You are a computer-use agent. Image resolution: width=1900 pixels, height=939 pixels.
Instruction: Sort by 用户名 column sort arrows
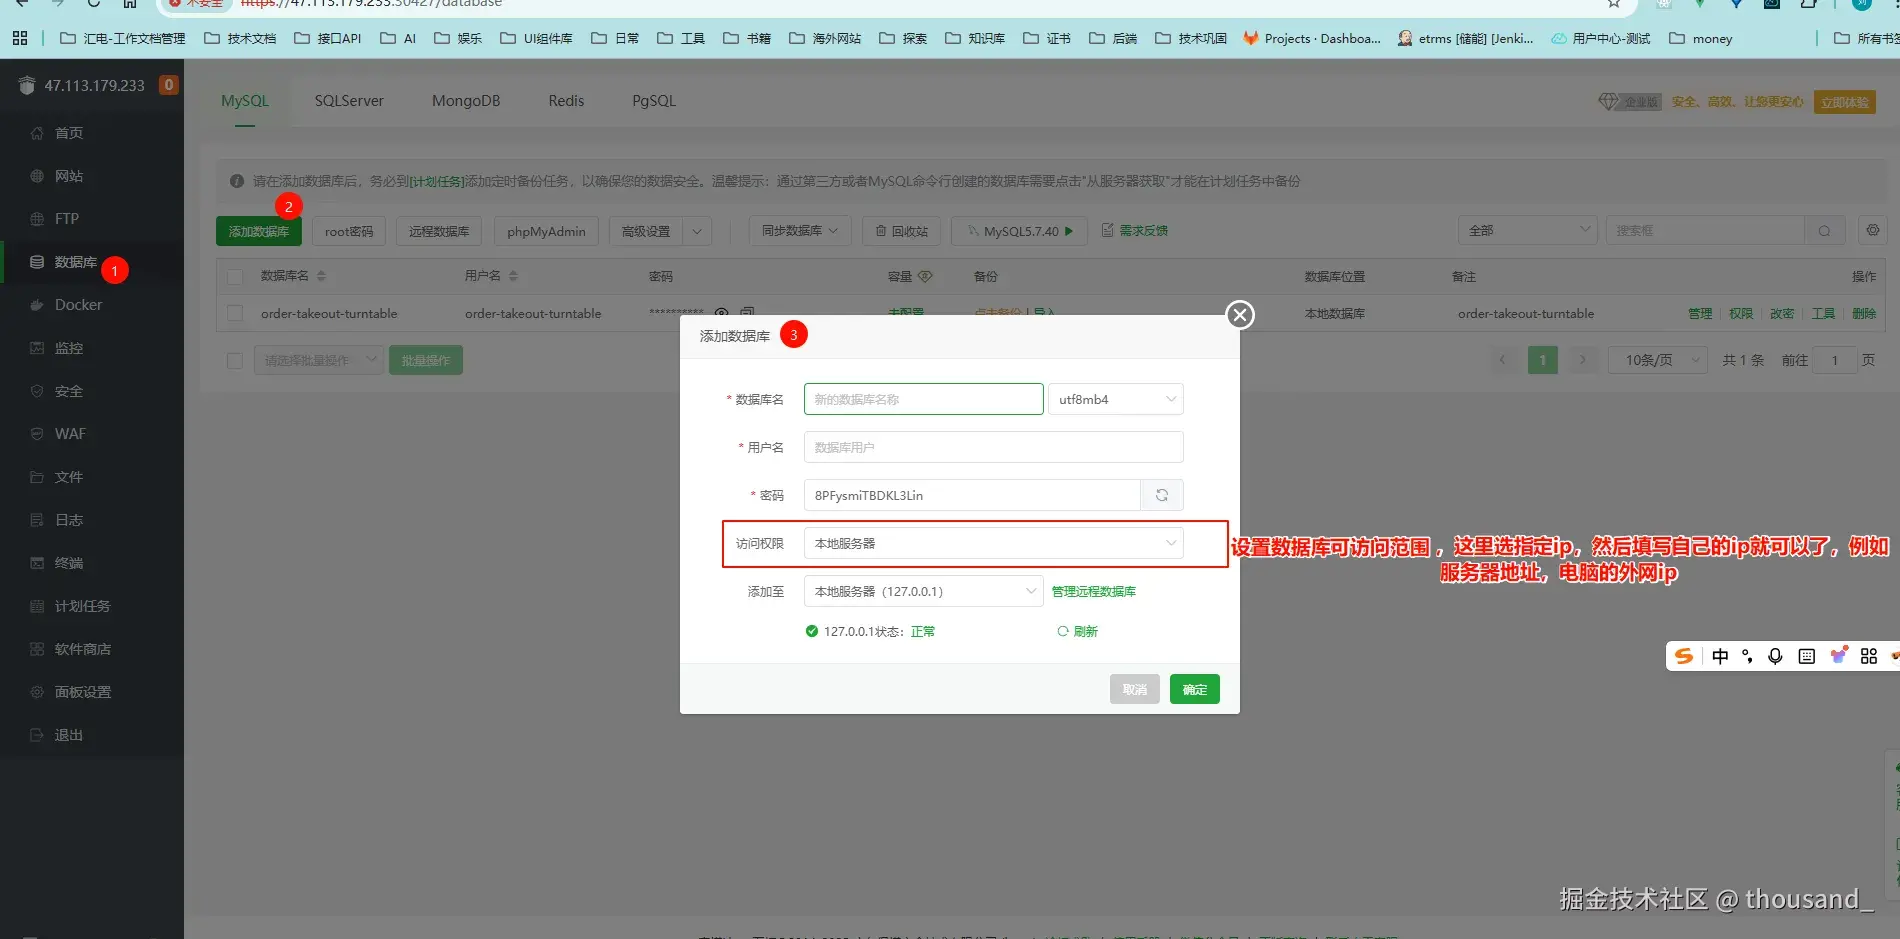(513, 276)
